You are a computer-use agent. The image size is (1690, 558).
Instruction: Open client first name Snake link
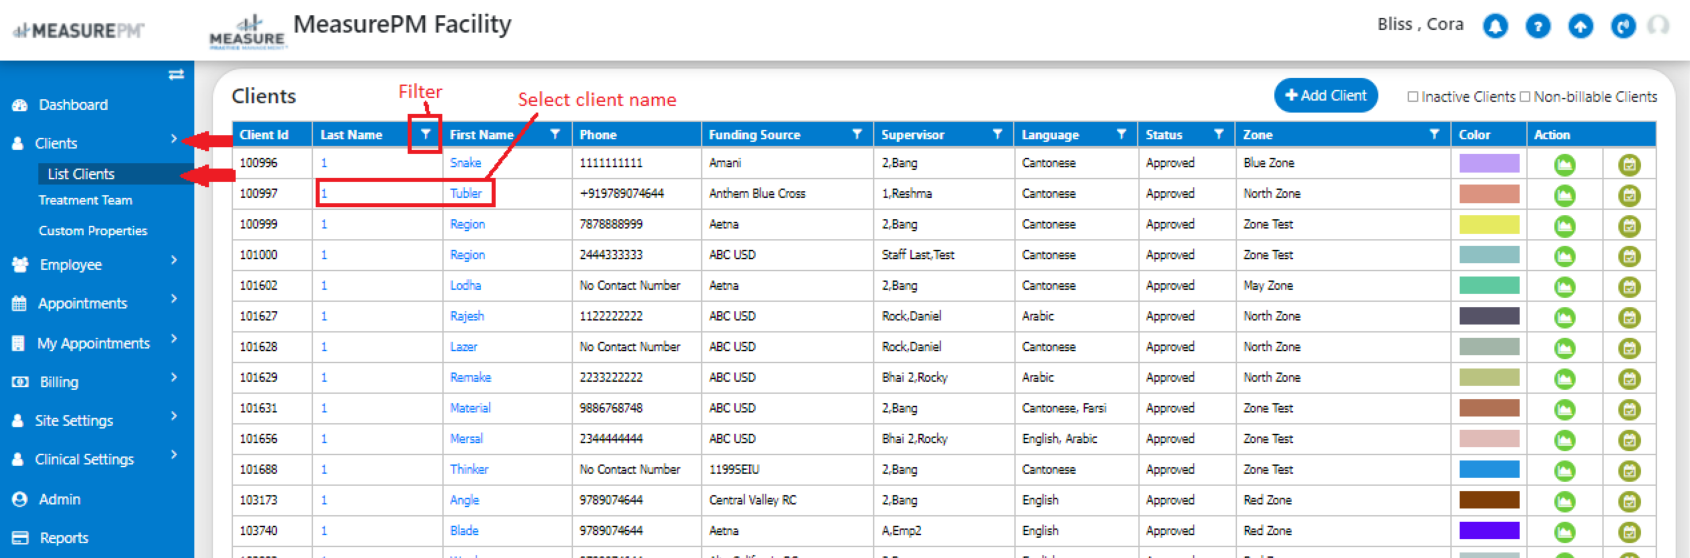tap(465, 163)
